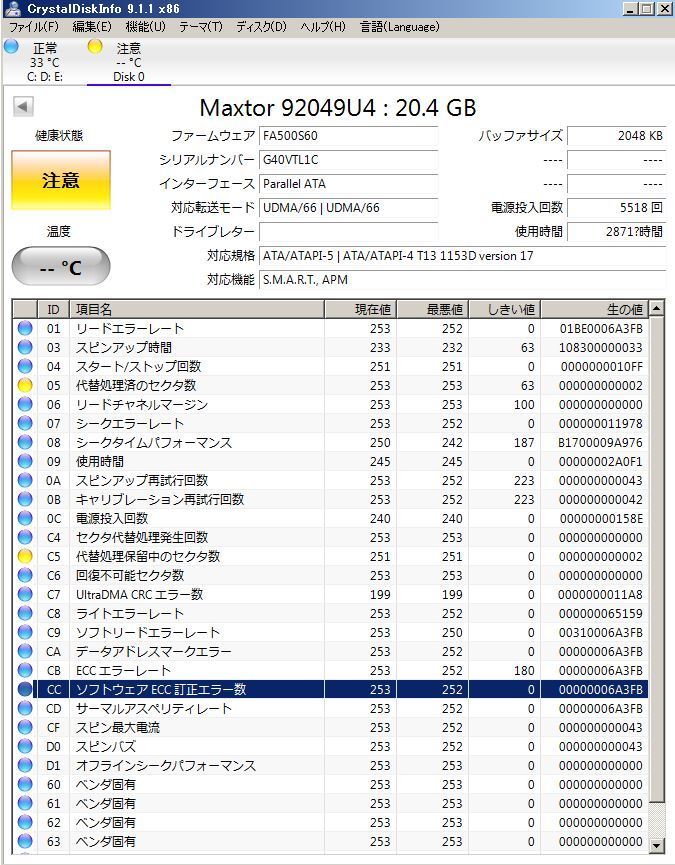Click the 生の値 column header
The height and width of the screenshot is (865, 675).
pyautogui.click(x=594, y=309)
